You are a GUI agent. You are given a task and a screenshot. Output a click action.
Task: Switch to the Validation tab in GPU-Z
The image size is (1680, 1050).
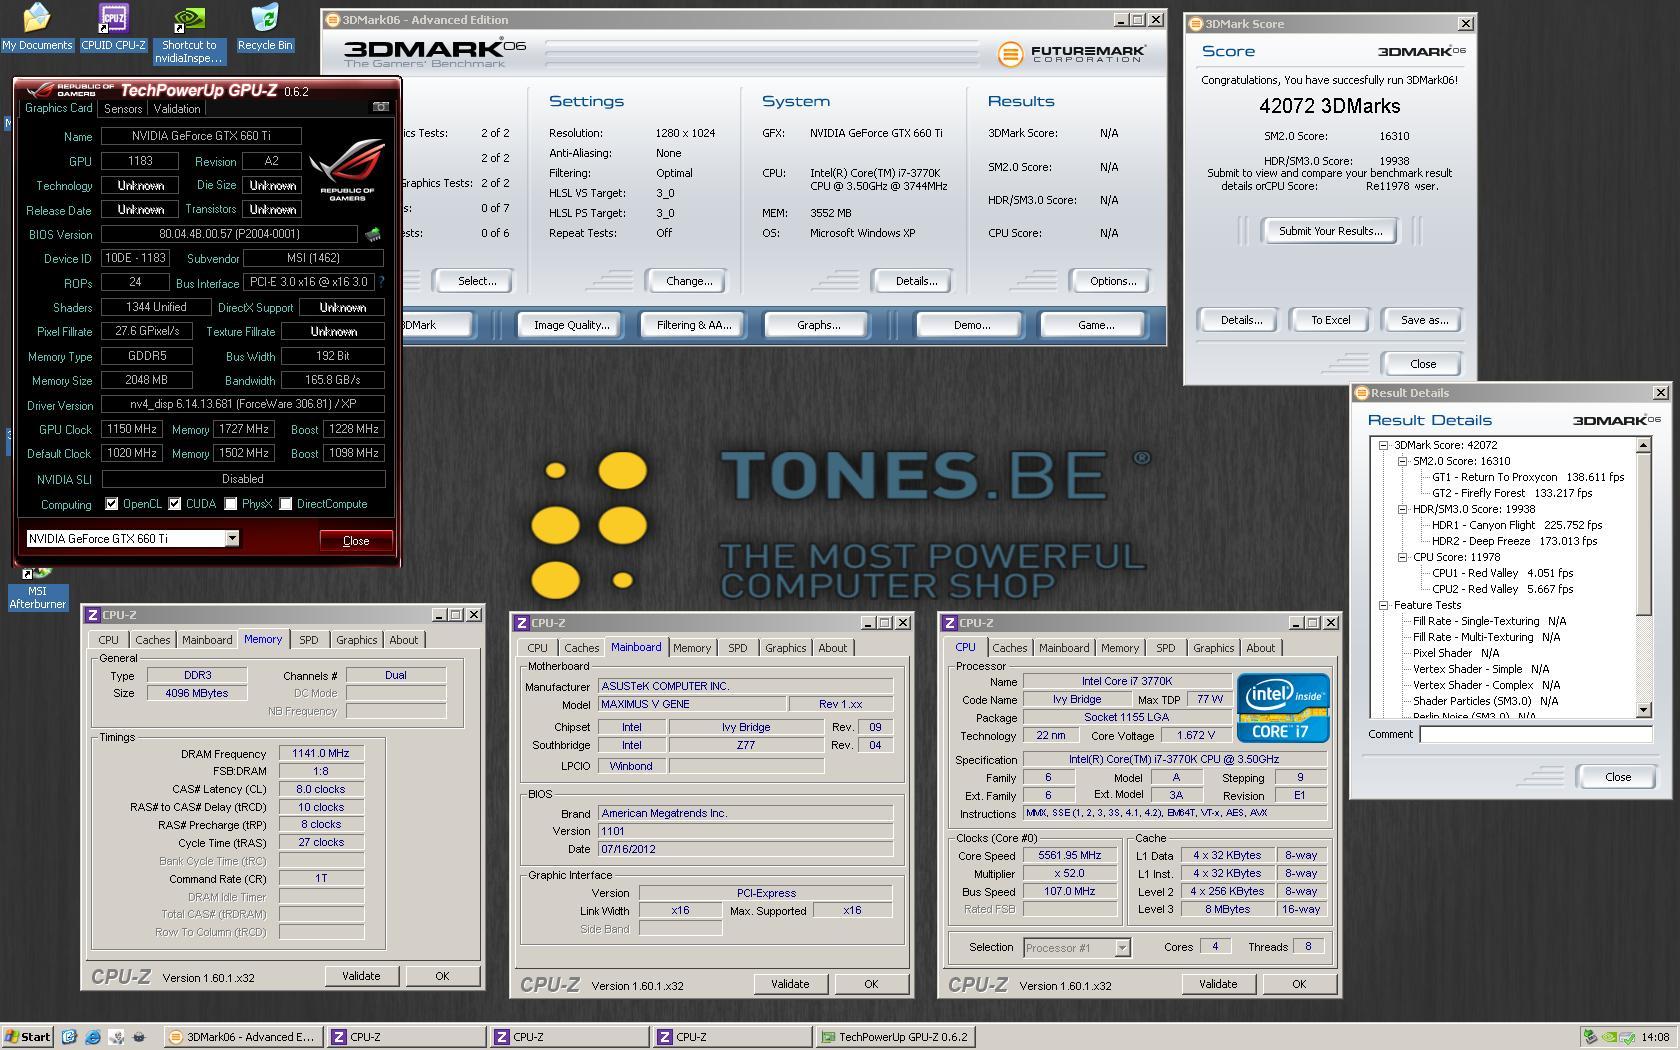point(177,109)
